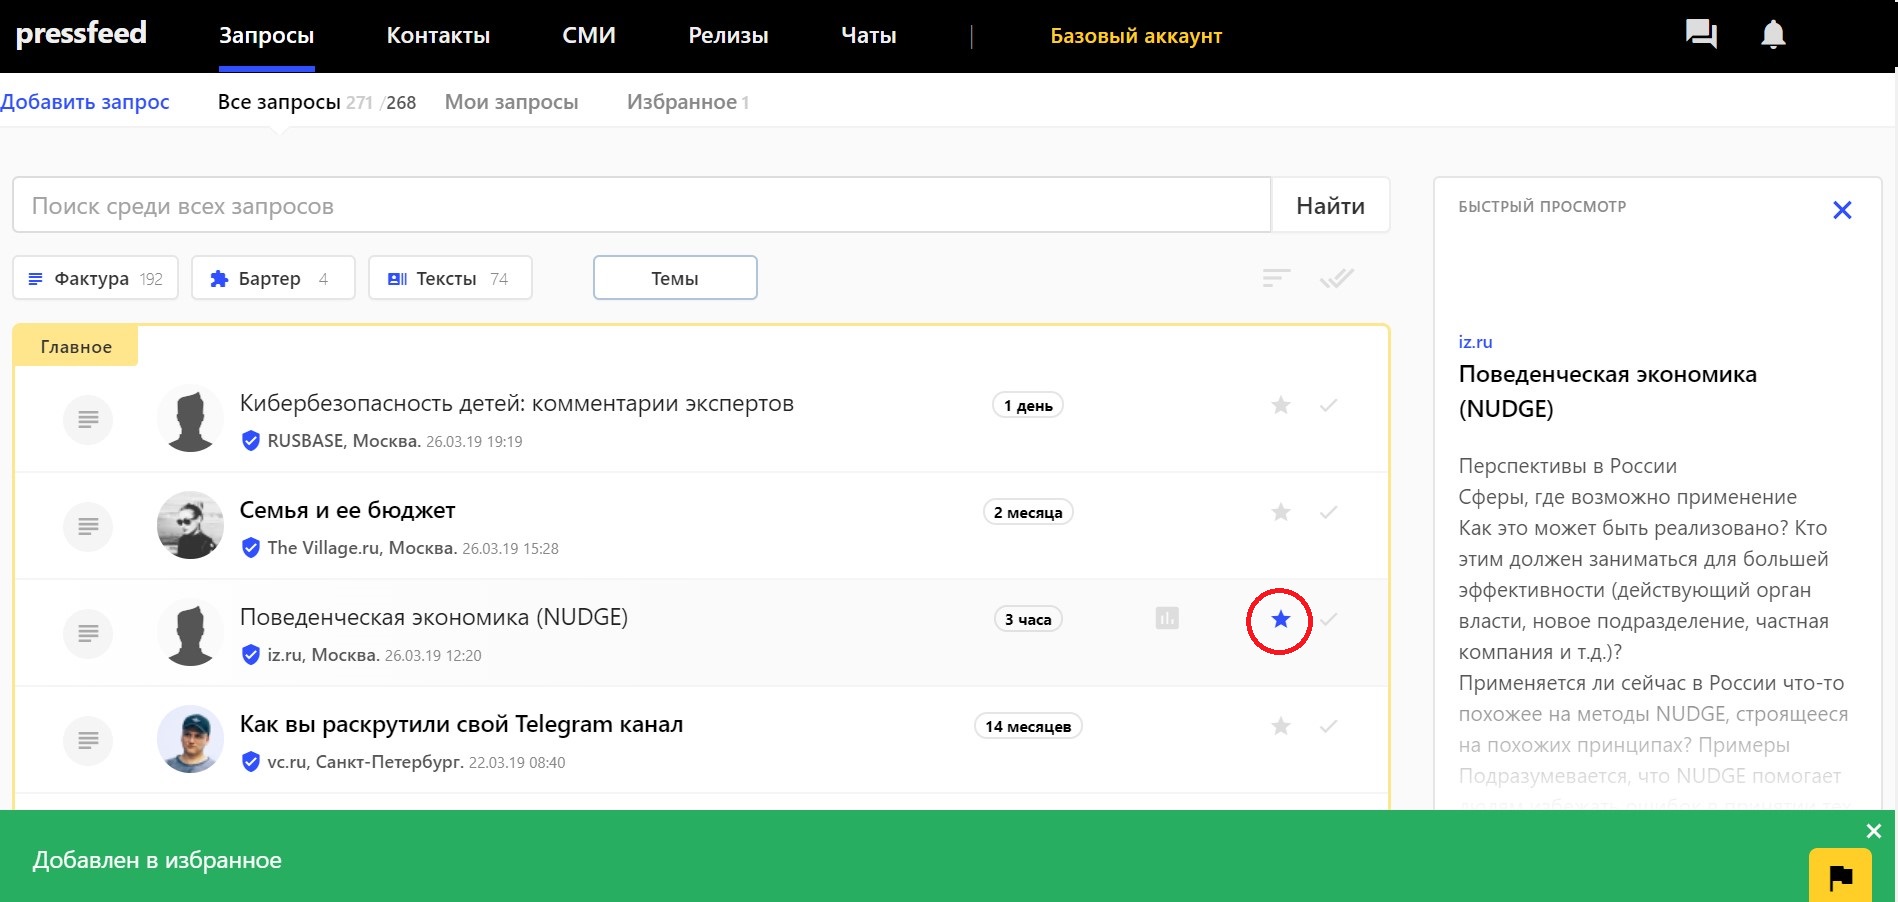Add Кибербезопасность детей request to favorites
1898x902 pixels.
click(1280, 406)
